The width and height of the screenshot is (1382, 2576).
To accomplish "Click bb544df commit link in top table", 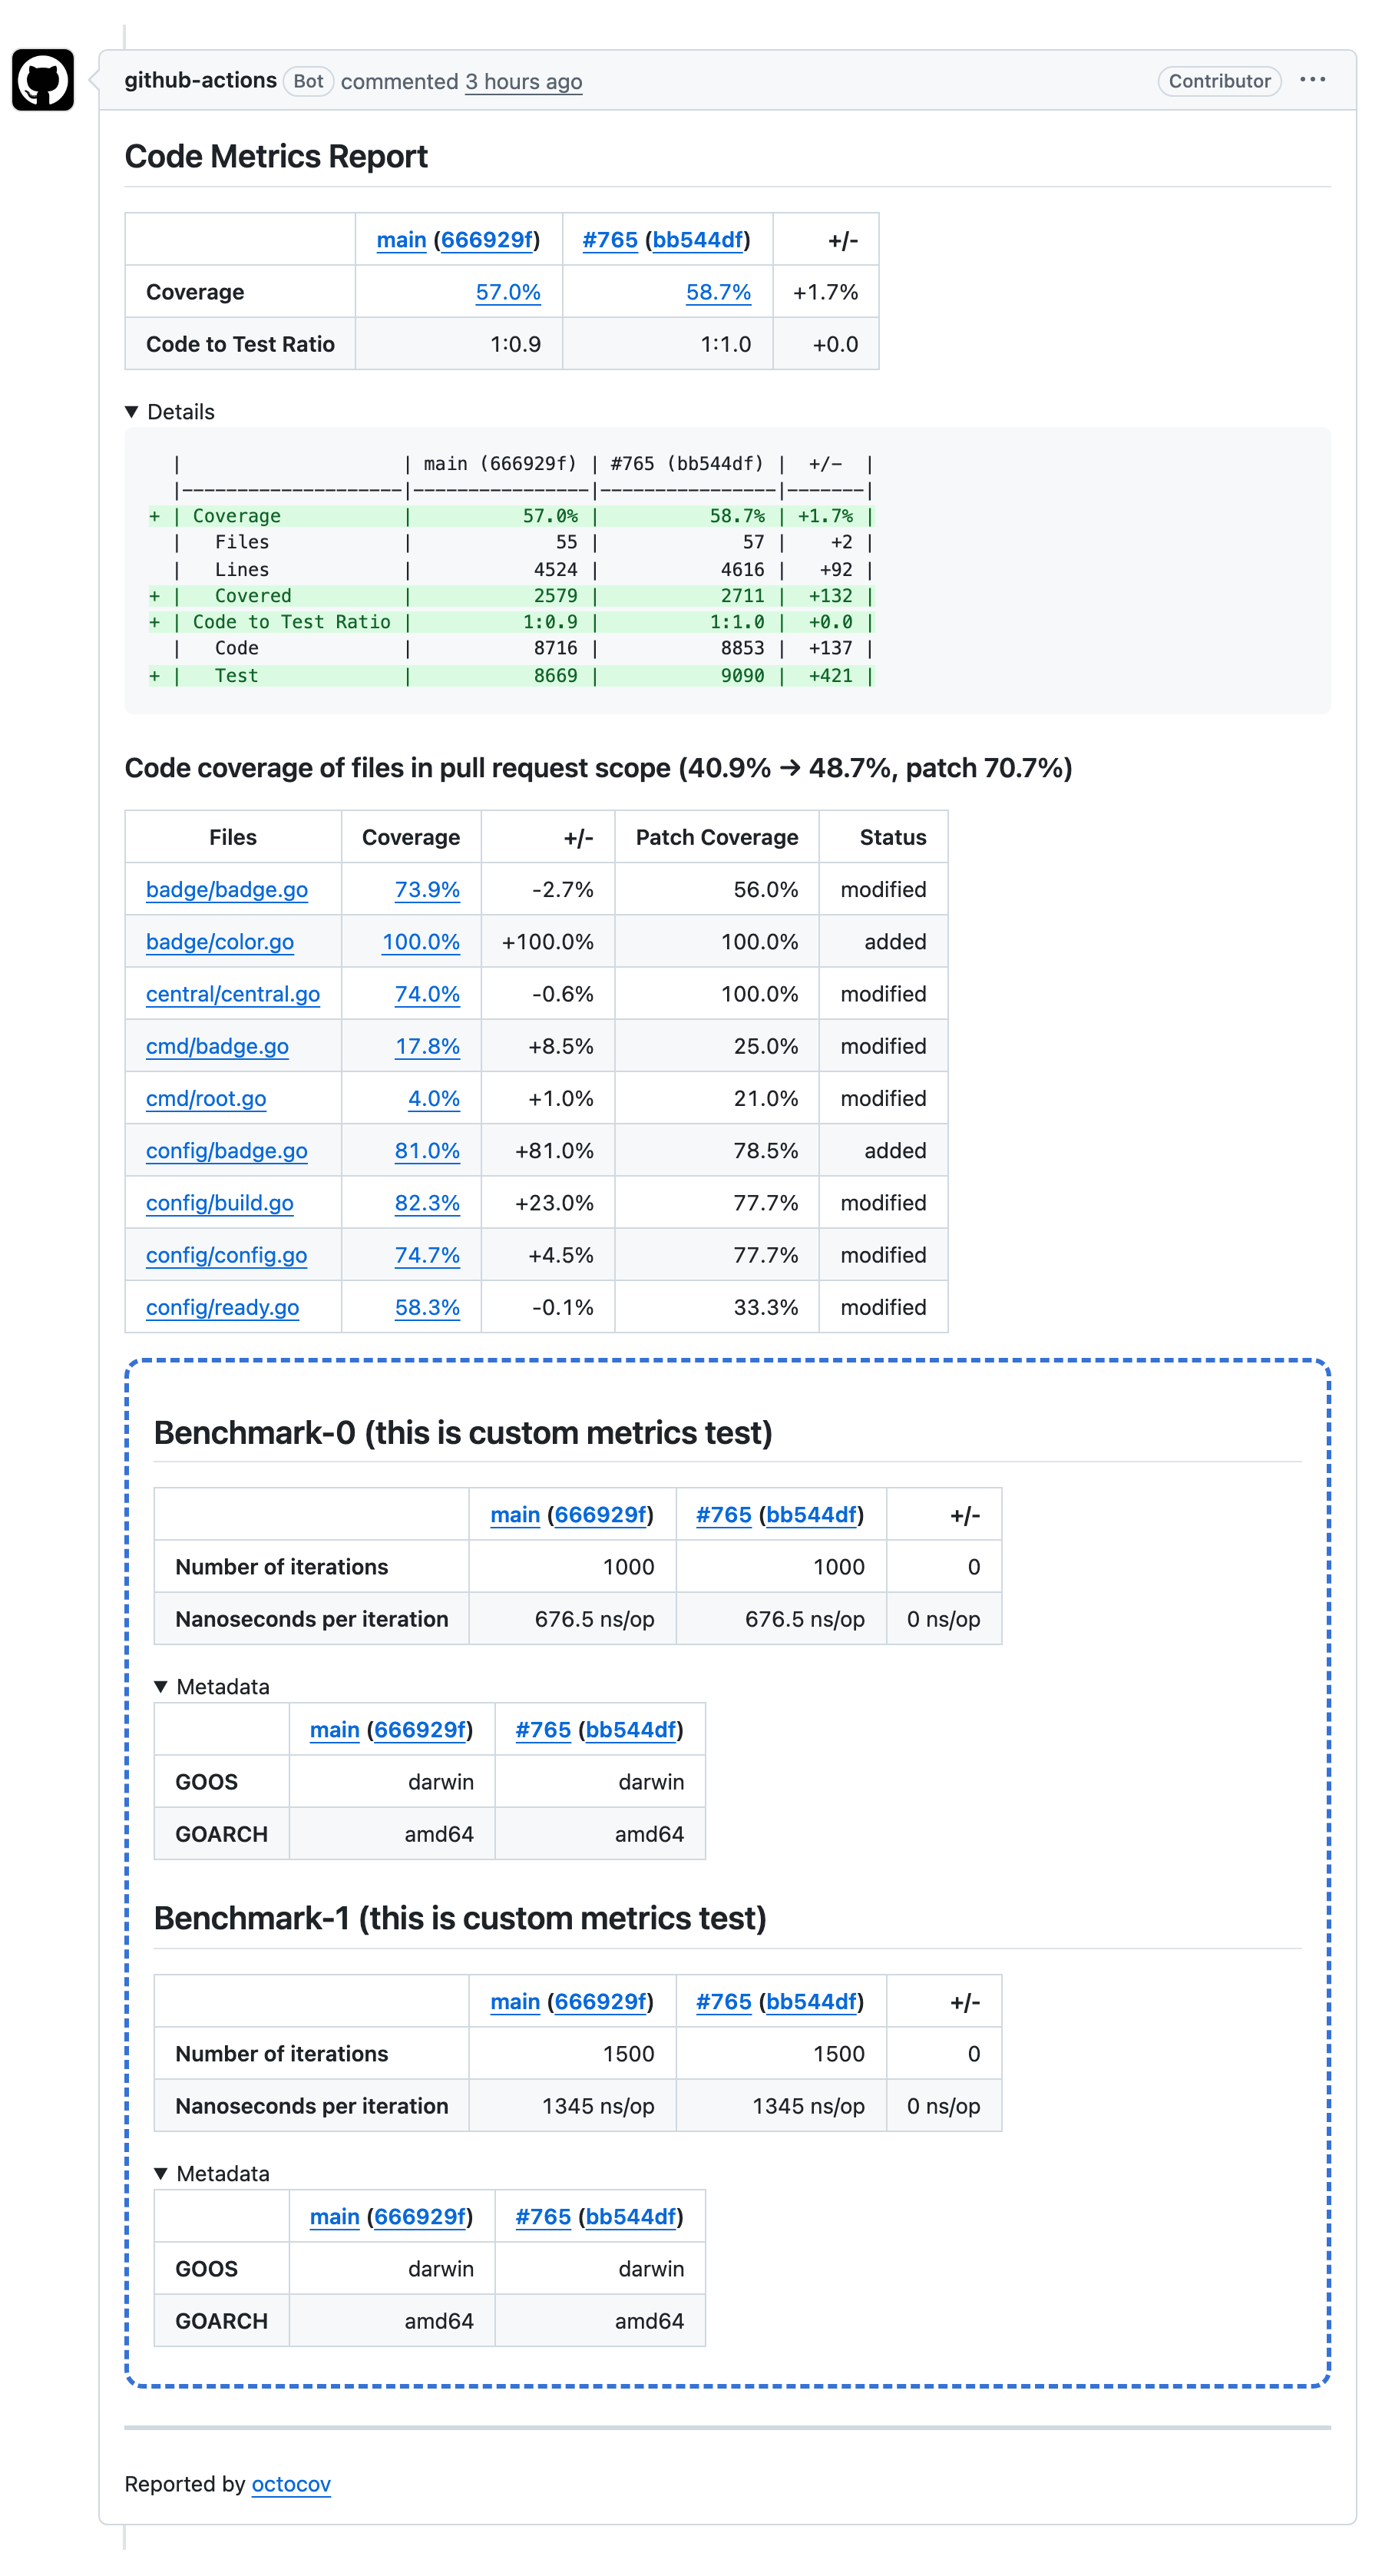I will click(698, 240).
